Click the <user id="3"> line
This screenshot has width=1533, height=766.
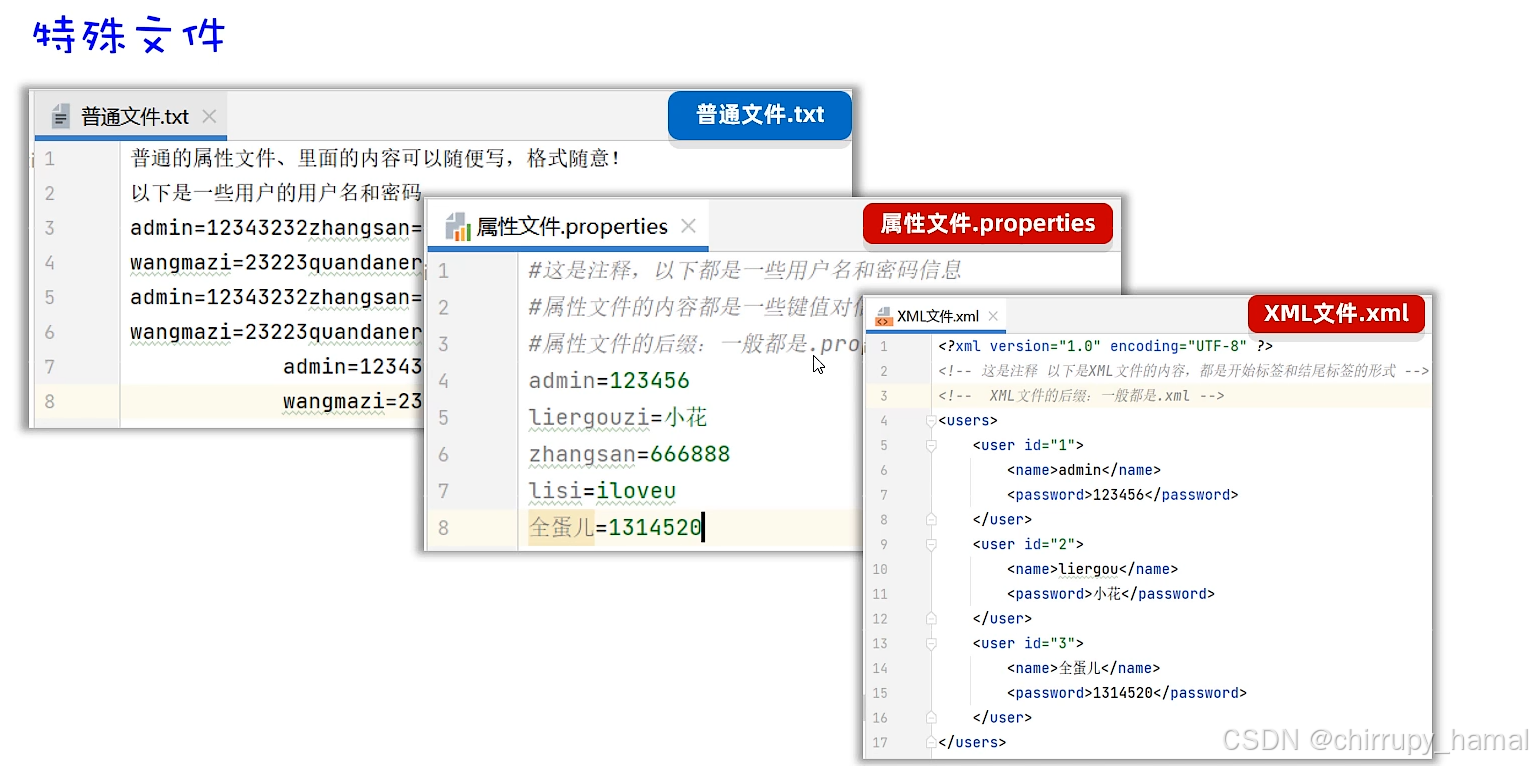click(1028, 643)
